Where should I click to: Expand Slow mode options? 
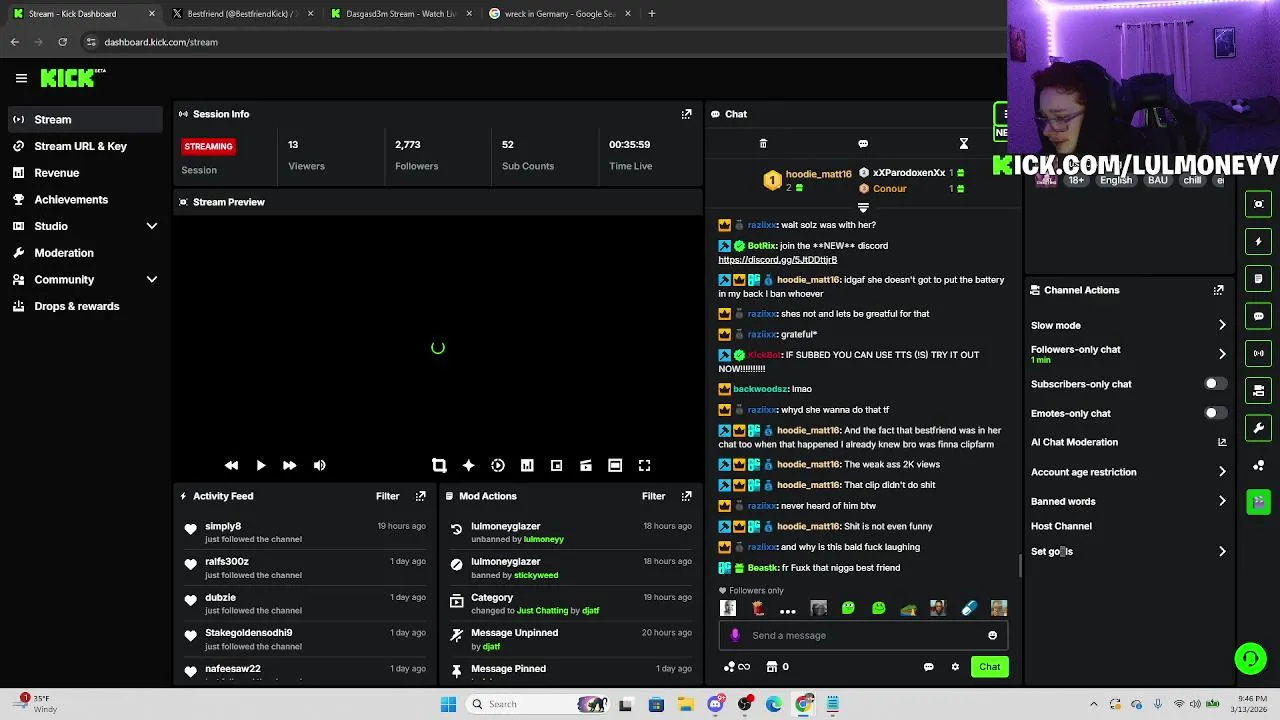click(1221, 325)
